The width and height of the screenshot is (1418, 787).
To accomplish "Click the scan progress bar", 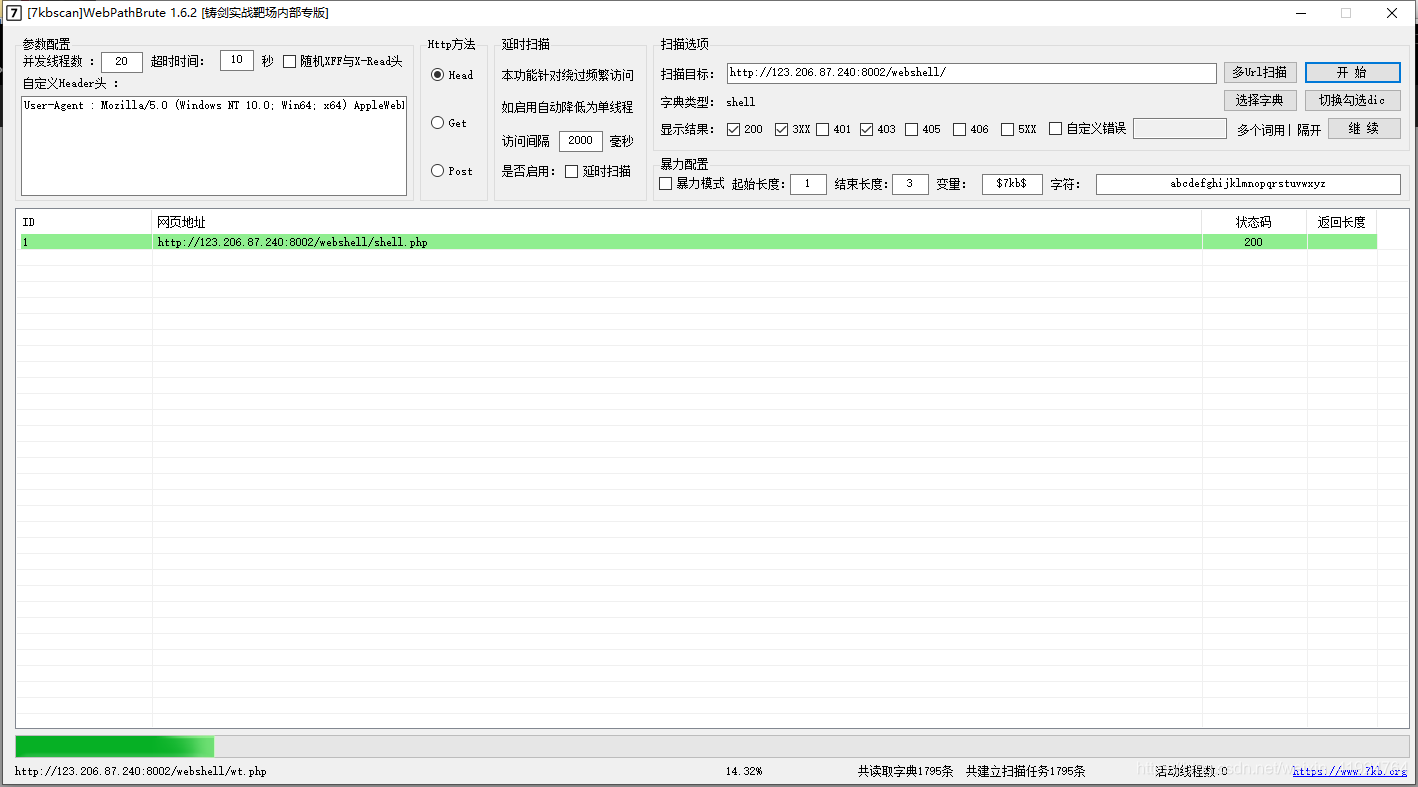I will (x=711, y=746).
